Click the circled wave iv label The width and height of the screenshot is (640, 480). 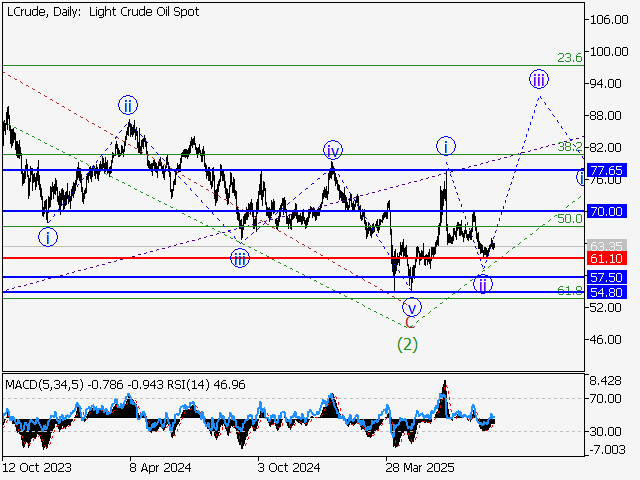(x=333, y=151)
